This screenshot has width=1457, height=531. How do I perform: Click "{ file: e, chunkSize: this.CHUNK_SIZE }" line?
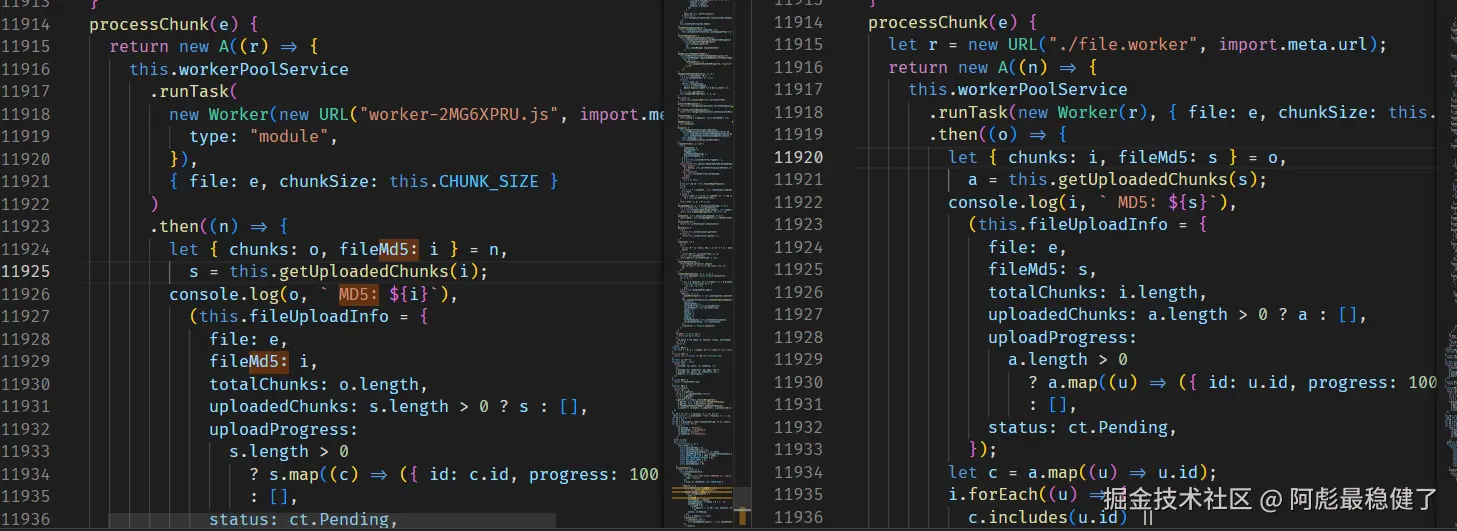(363, 181)
